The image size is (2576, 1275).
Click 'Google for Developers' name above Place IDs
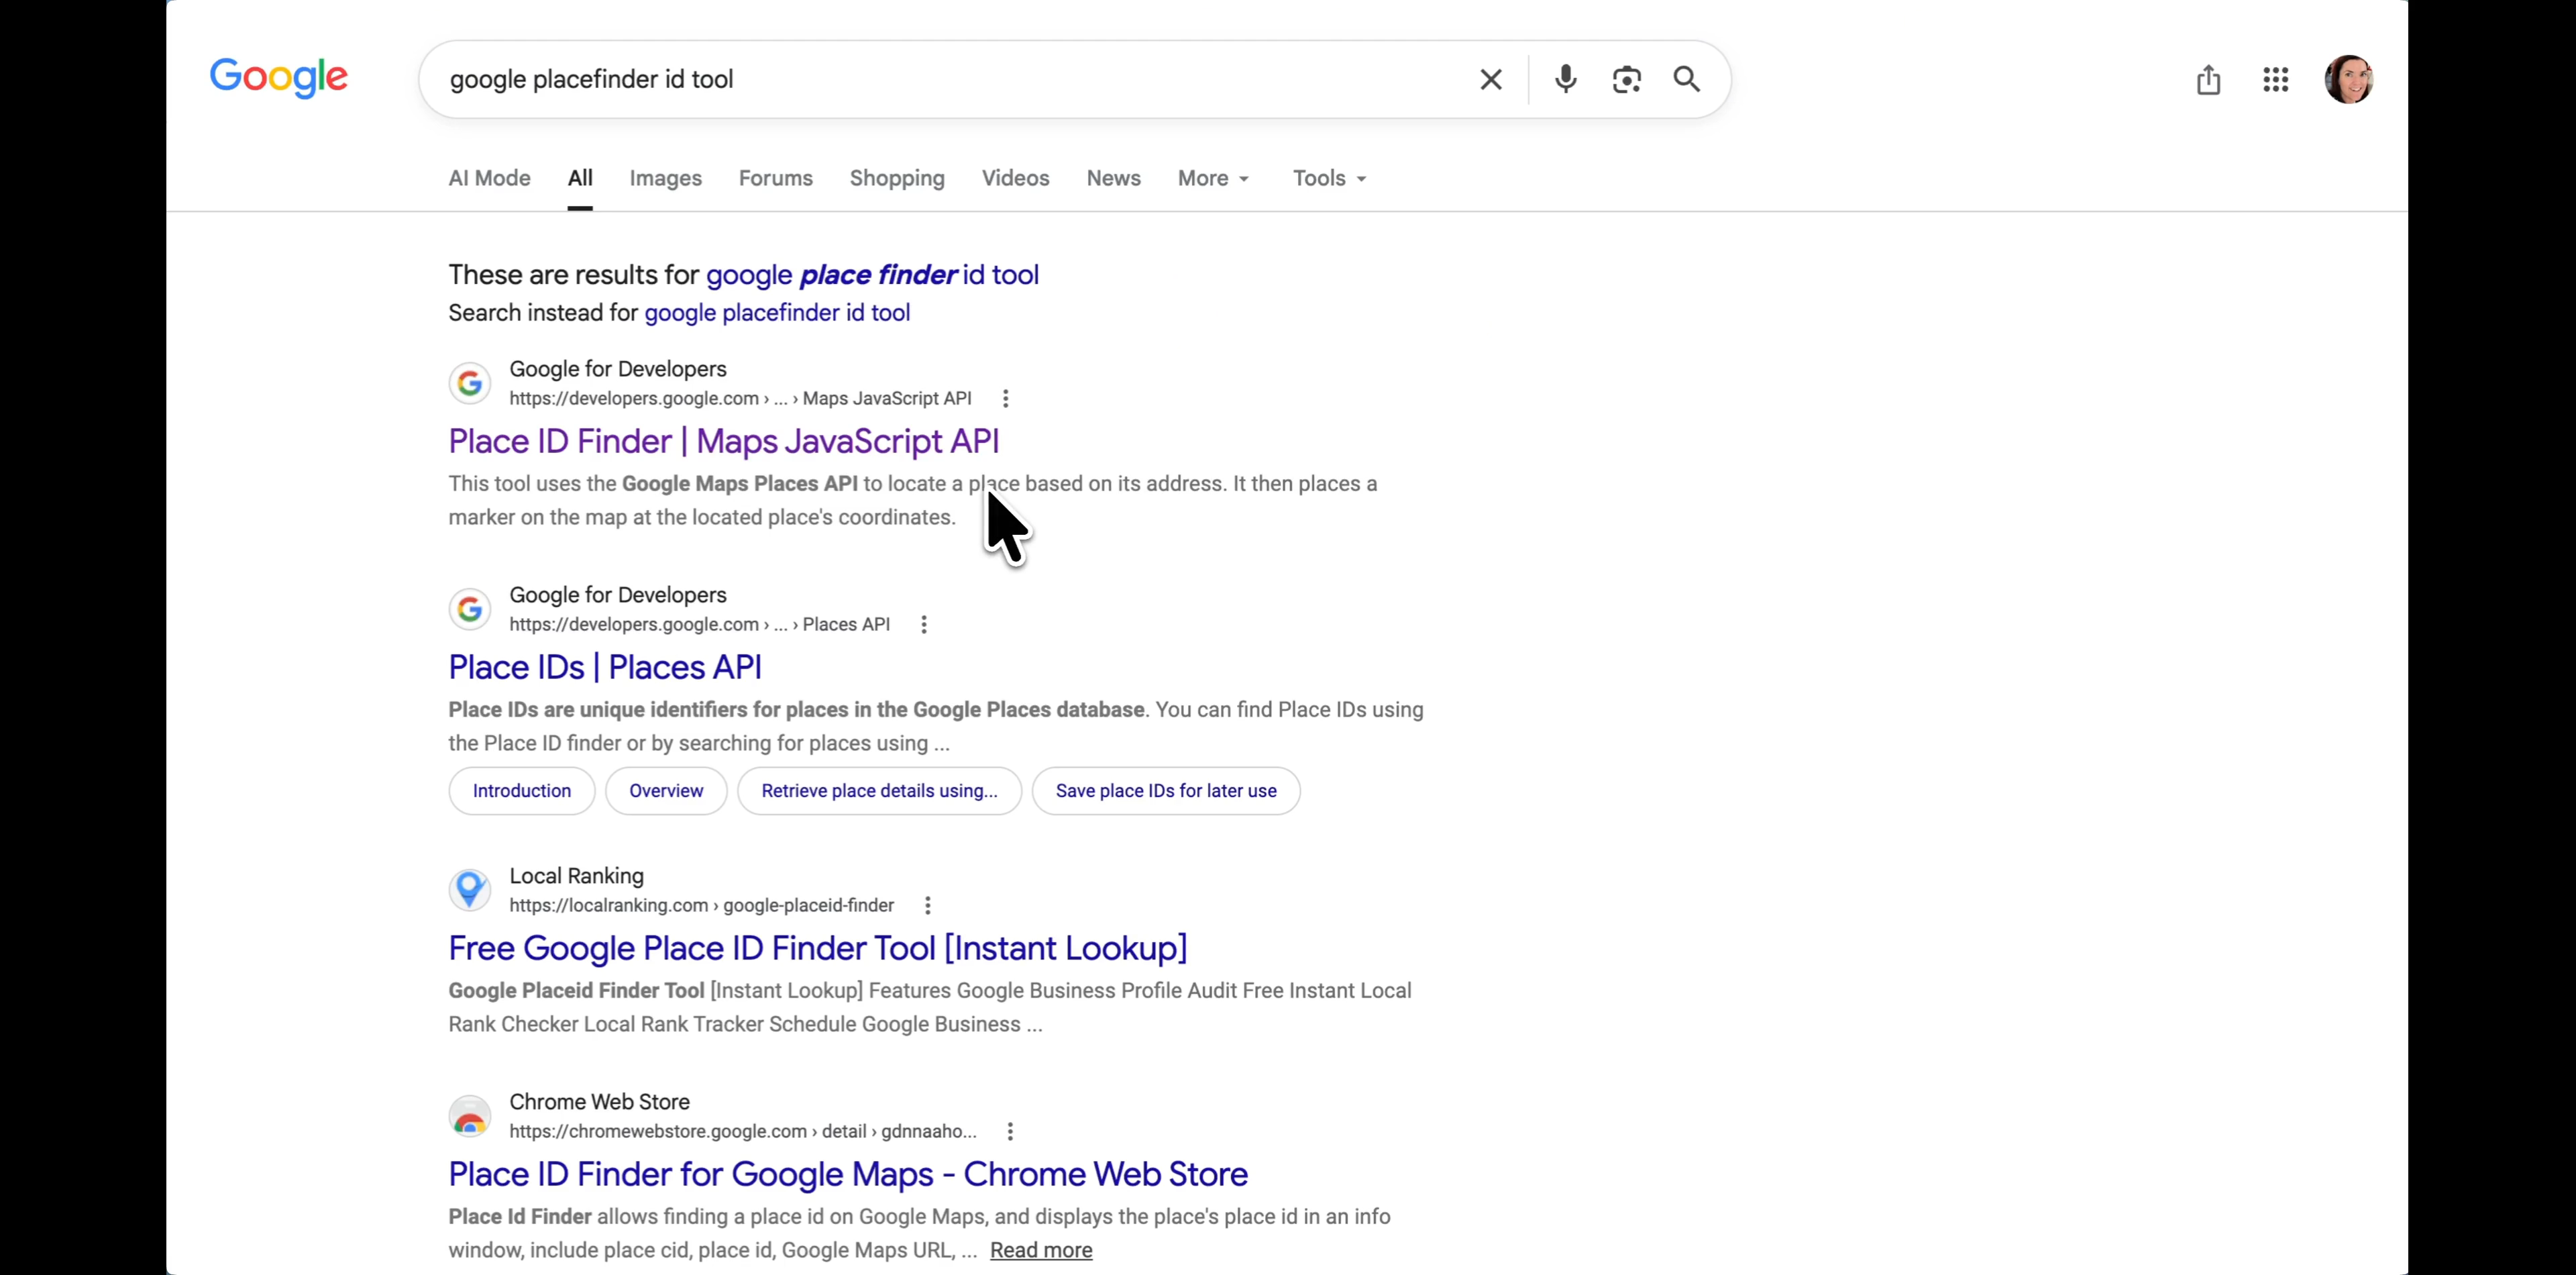(617, 595)
